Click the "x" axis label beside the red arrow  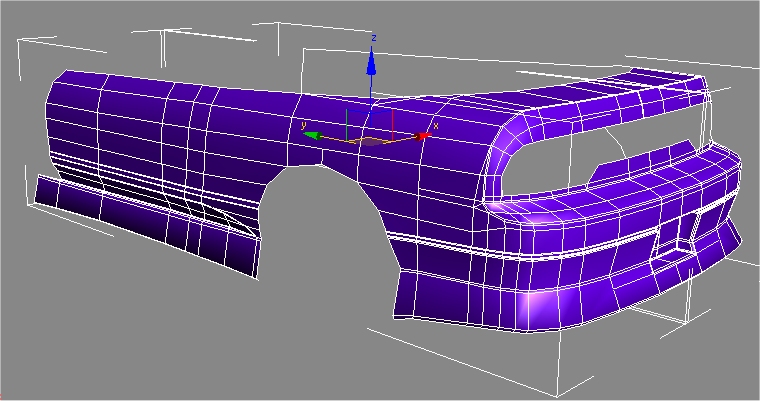tap(436, 126)
